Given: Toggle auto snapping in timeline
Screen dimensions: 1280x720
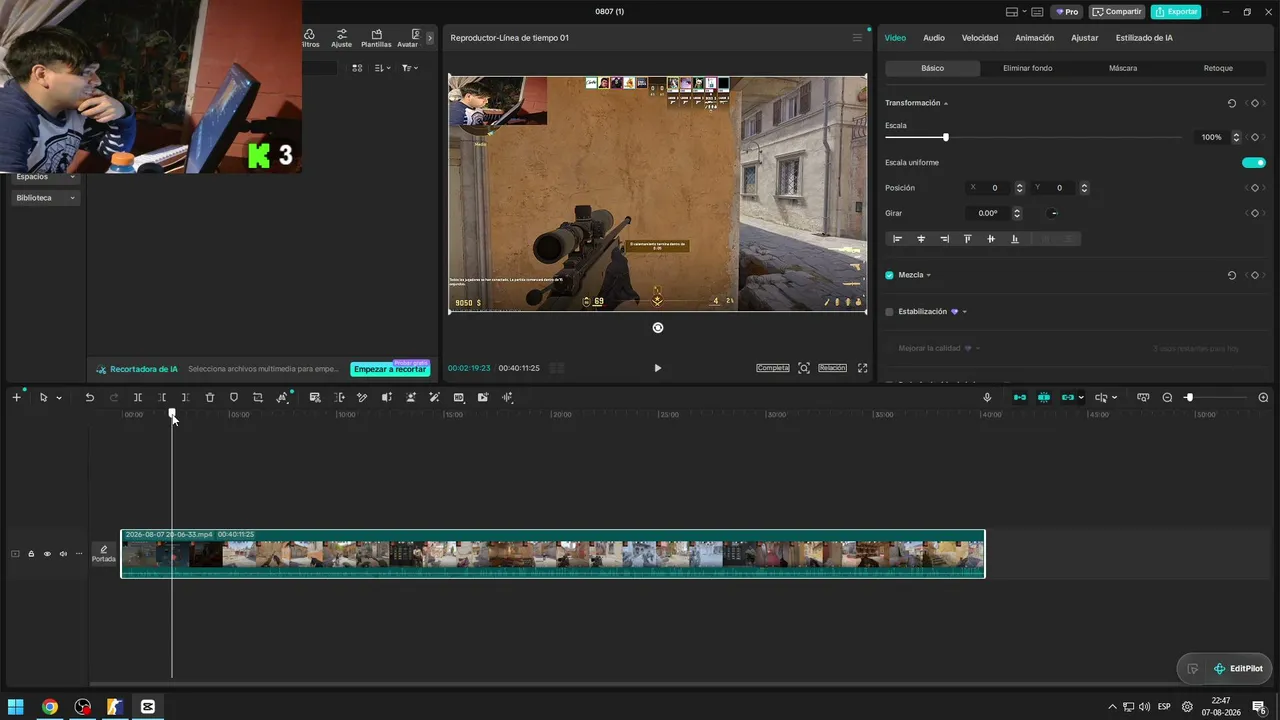Looking at the screenshot, I should coord(1044,397).
